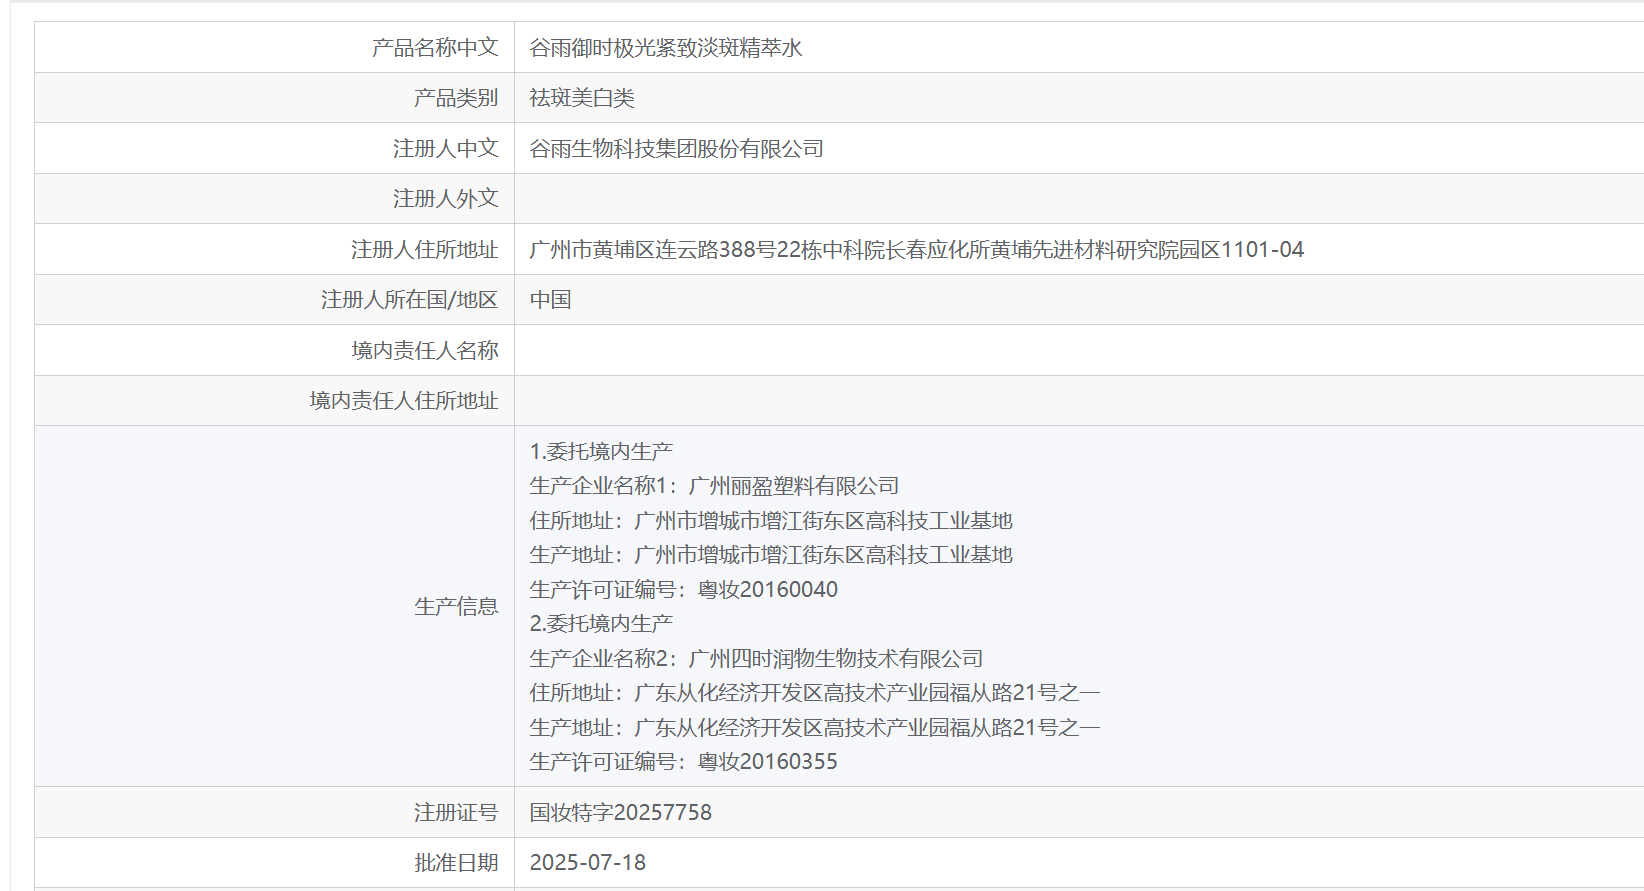This screenshot has width=1644, height=891.
Task: Click registration number 国妆特字20257758
Action: click(620, 813)
